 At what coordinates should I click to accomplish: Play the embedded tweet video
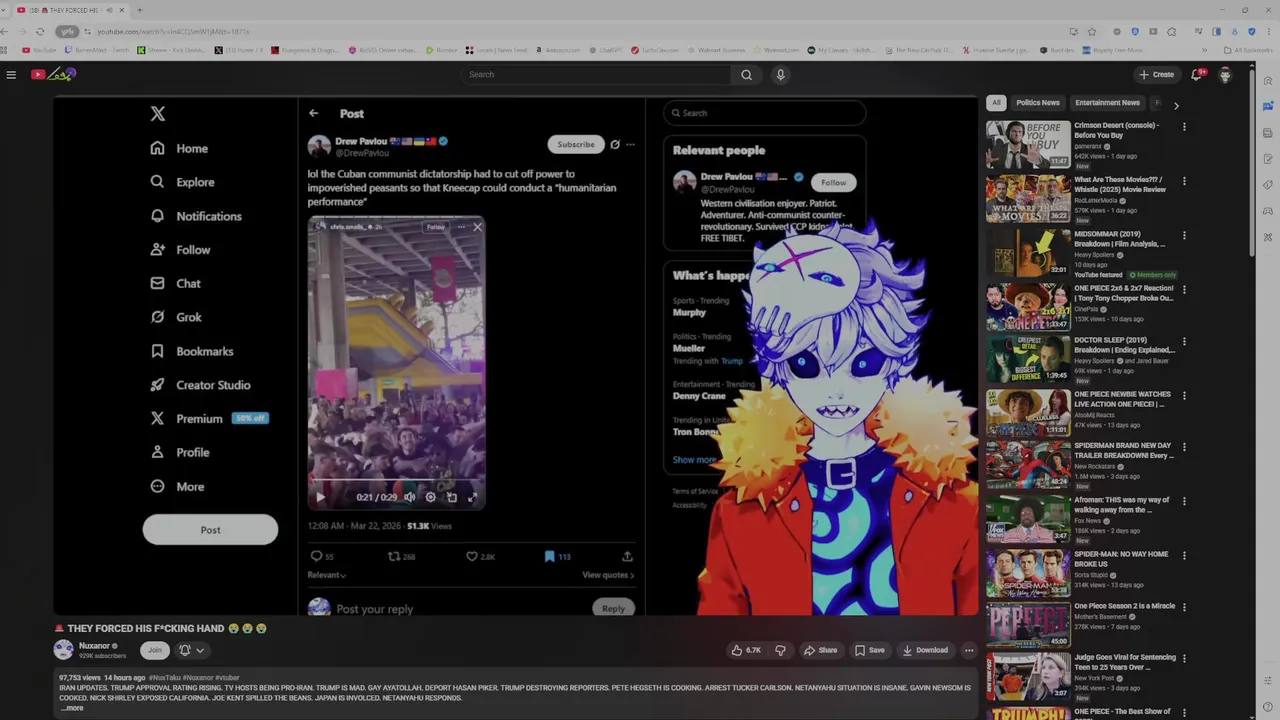320,497
